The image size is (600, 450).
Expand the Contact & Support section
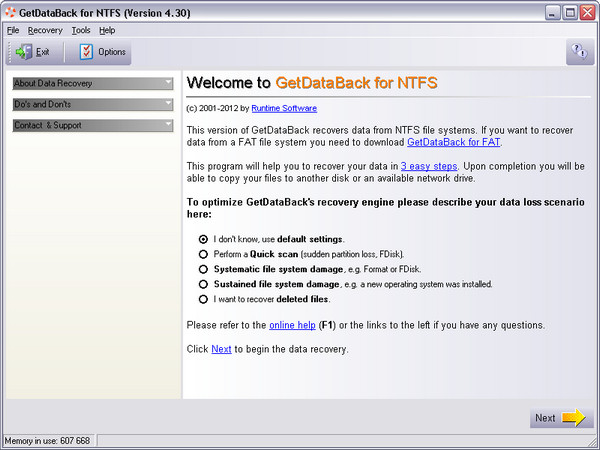92,125
